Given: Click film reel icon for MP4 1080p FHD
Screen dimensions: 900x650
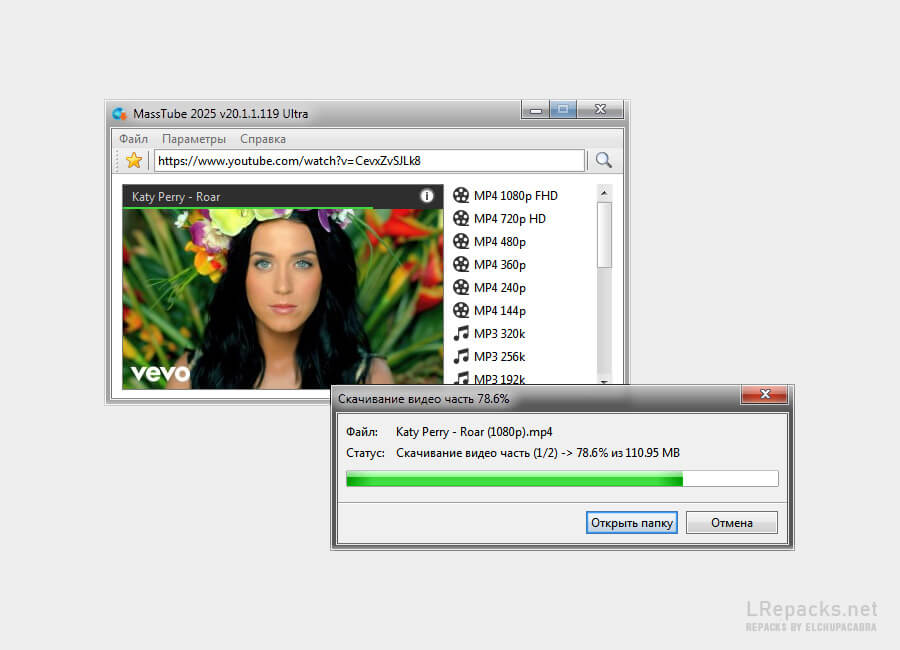Looking at the screenshot, I should (461, 195).
